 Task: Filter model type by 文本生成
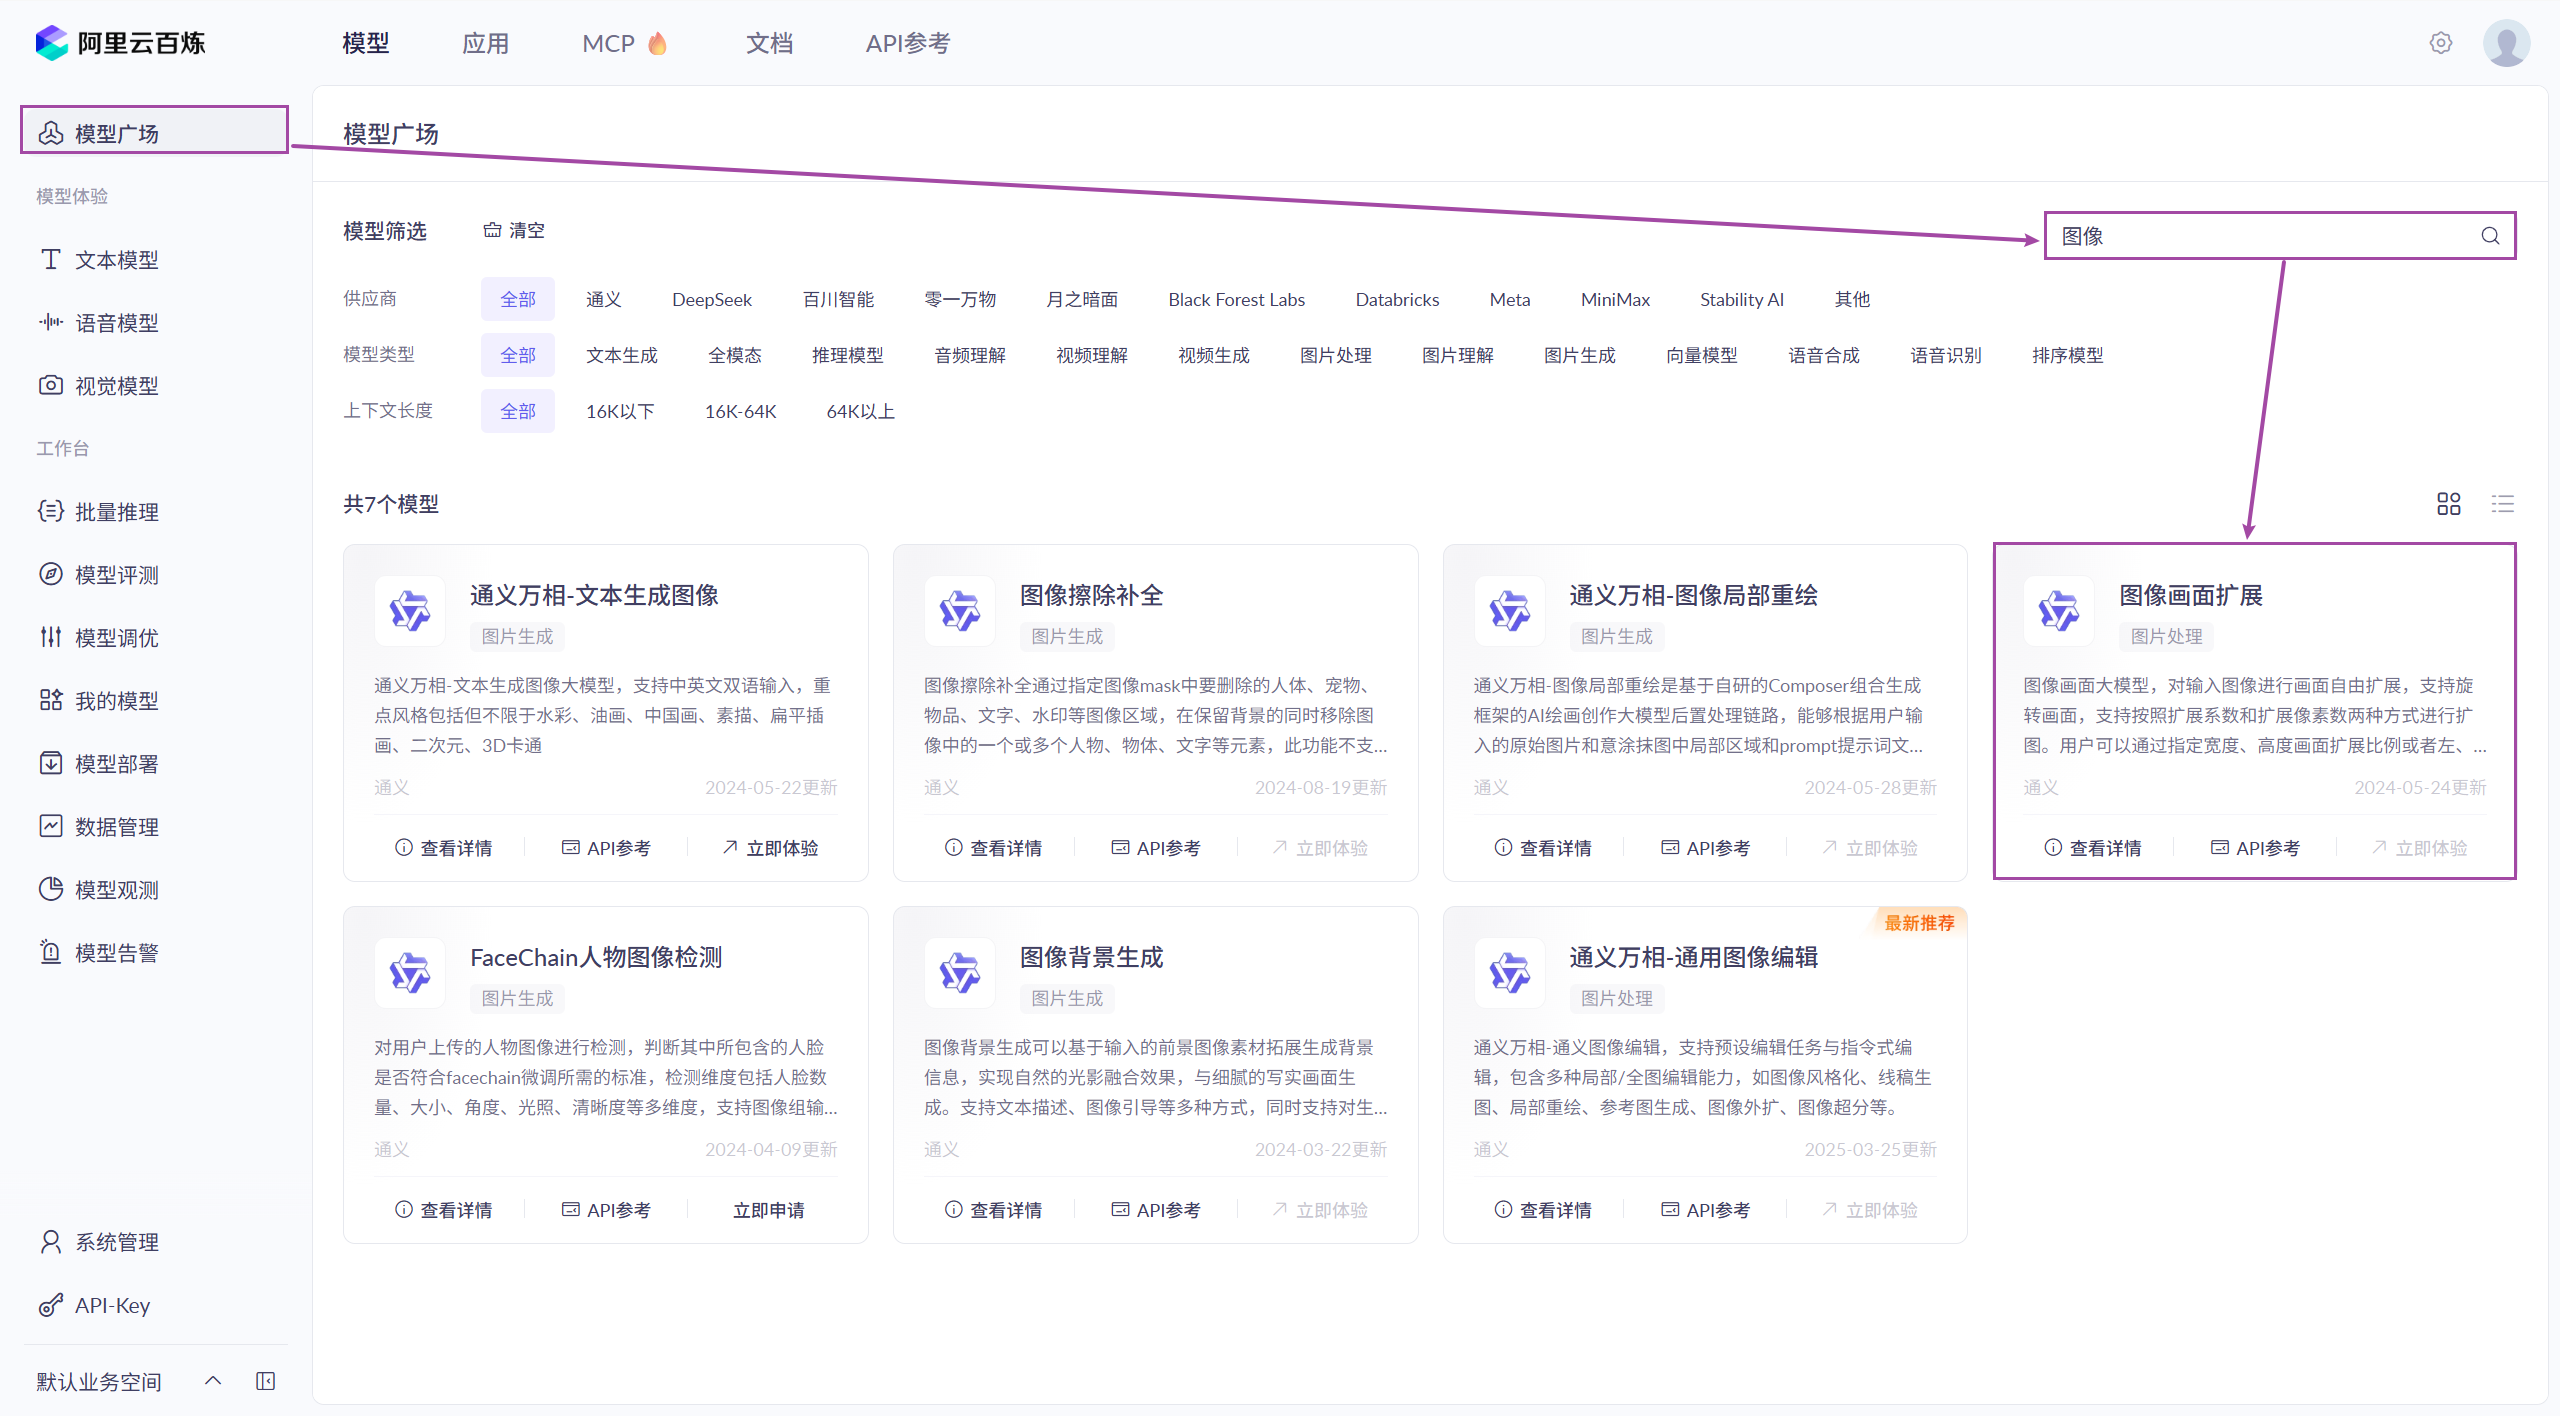coord(622,355)
